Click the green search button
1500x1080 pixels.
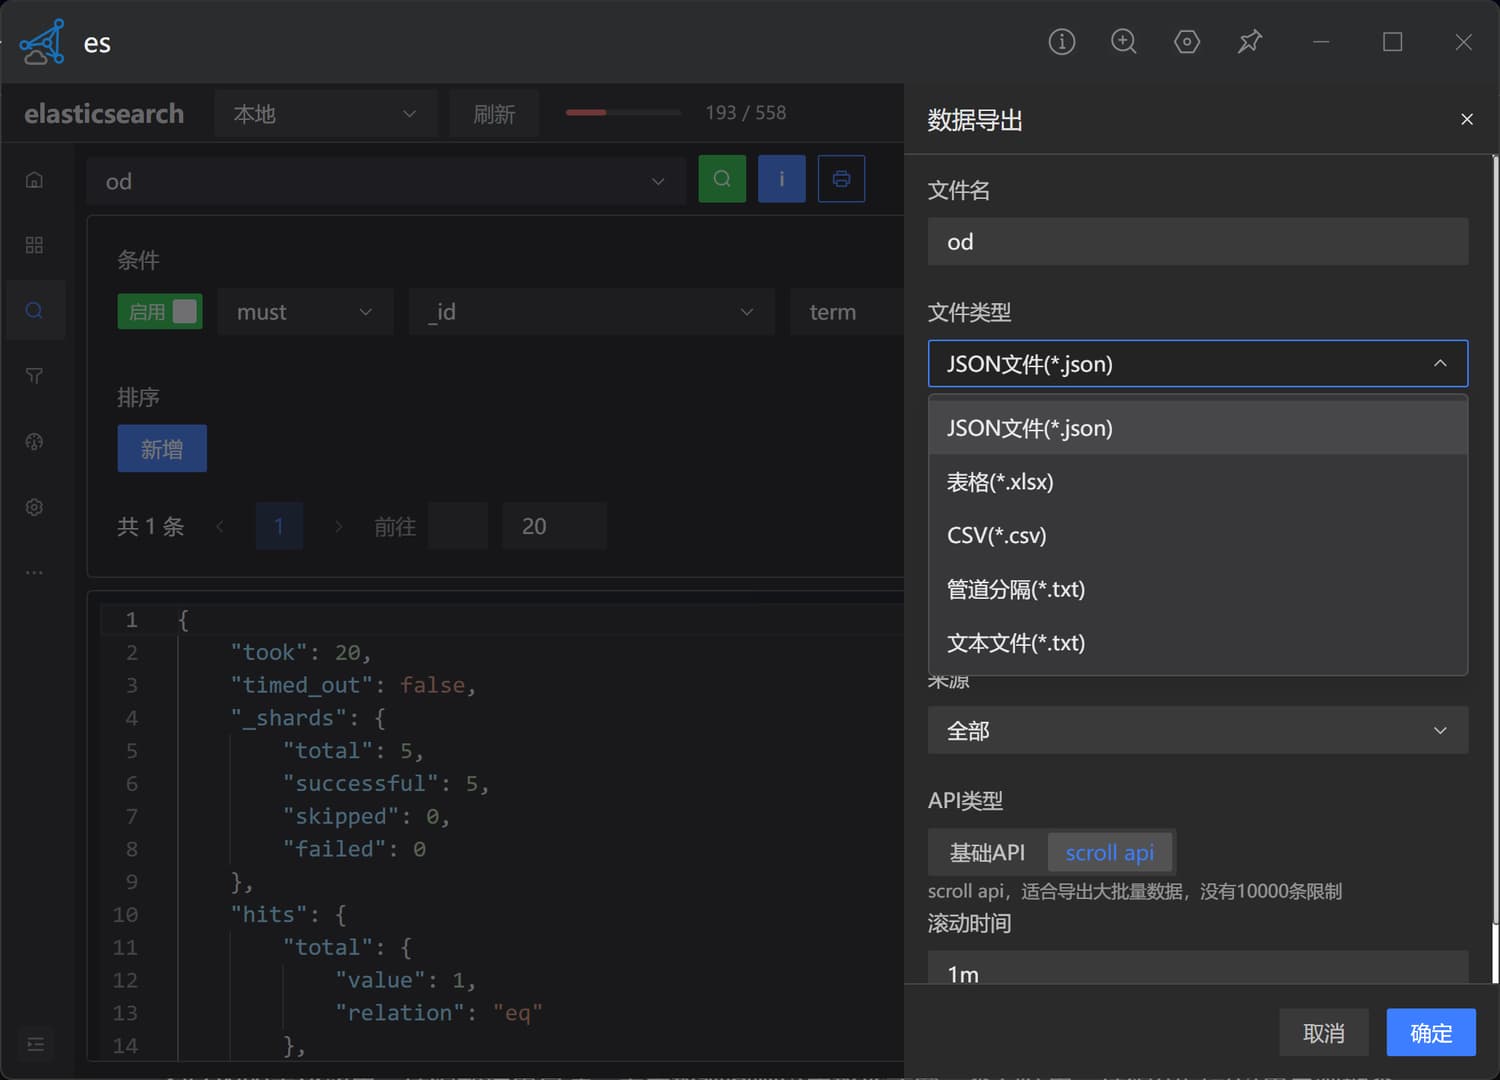coord(722,180)
